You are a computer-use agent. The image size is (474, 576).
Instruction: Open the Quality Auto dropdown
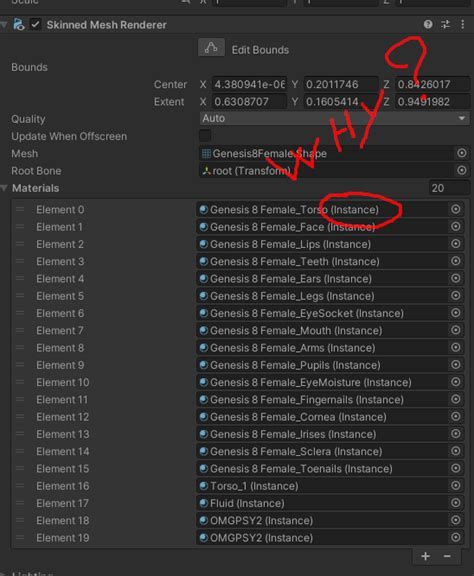pos(334,118)
